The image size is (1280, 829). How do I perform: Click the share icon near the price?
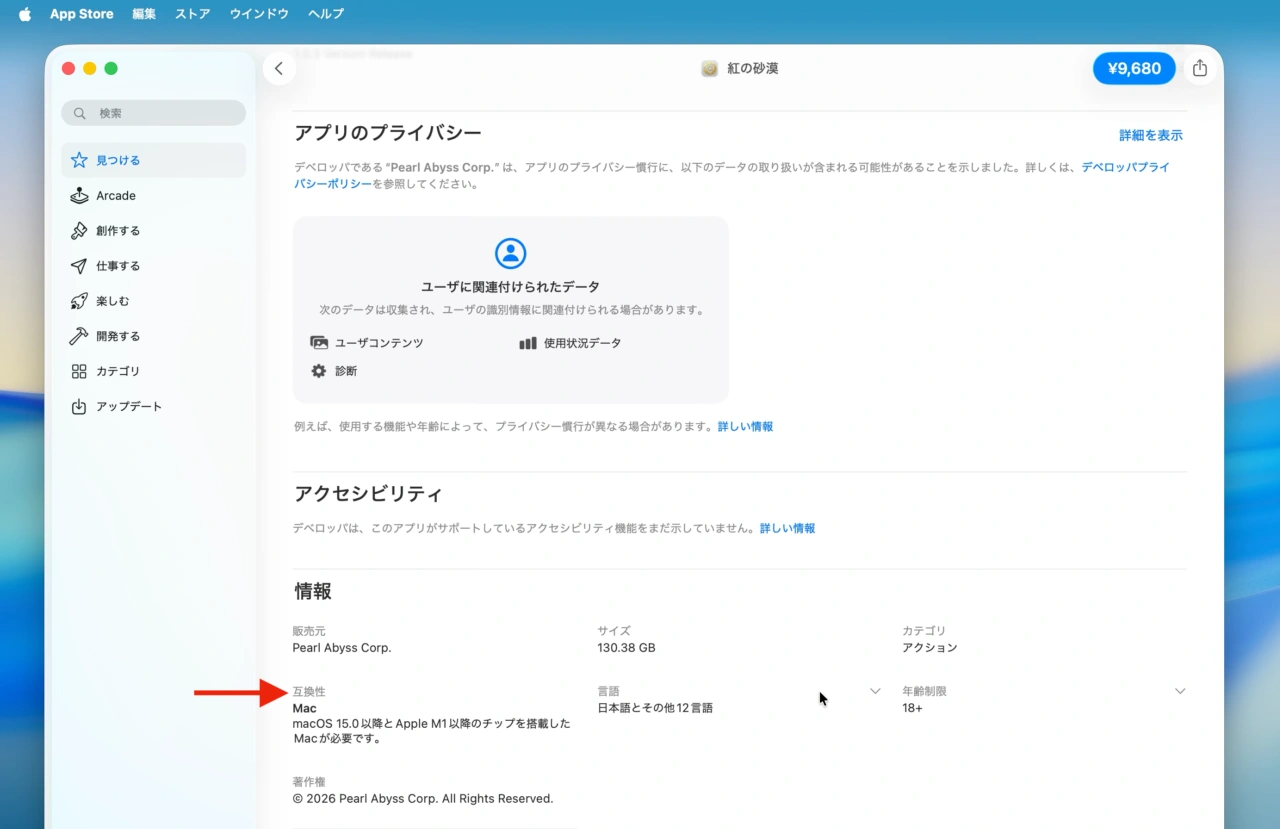tap(1200, 68)
